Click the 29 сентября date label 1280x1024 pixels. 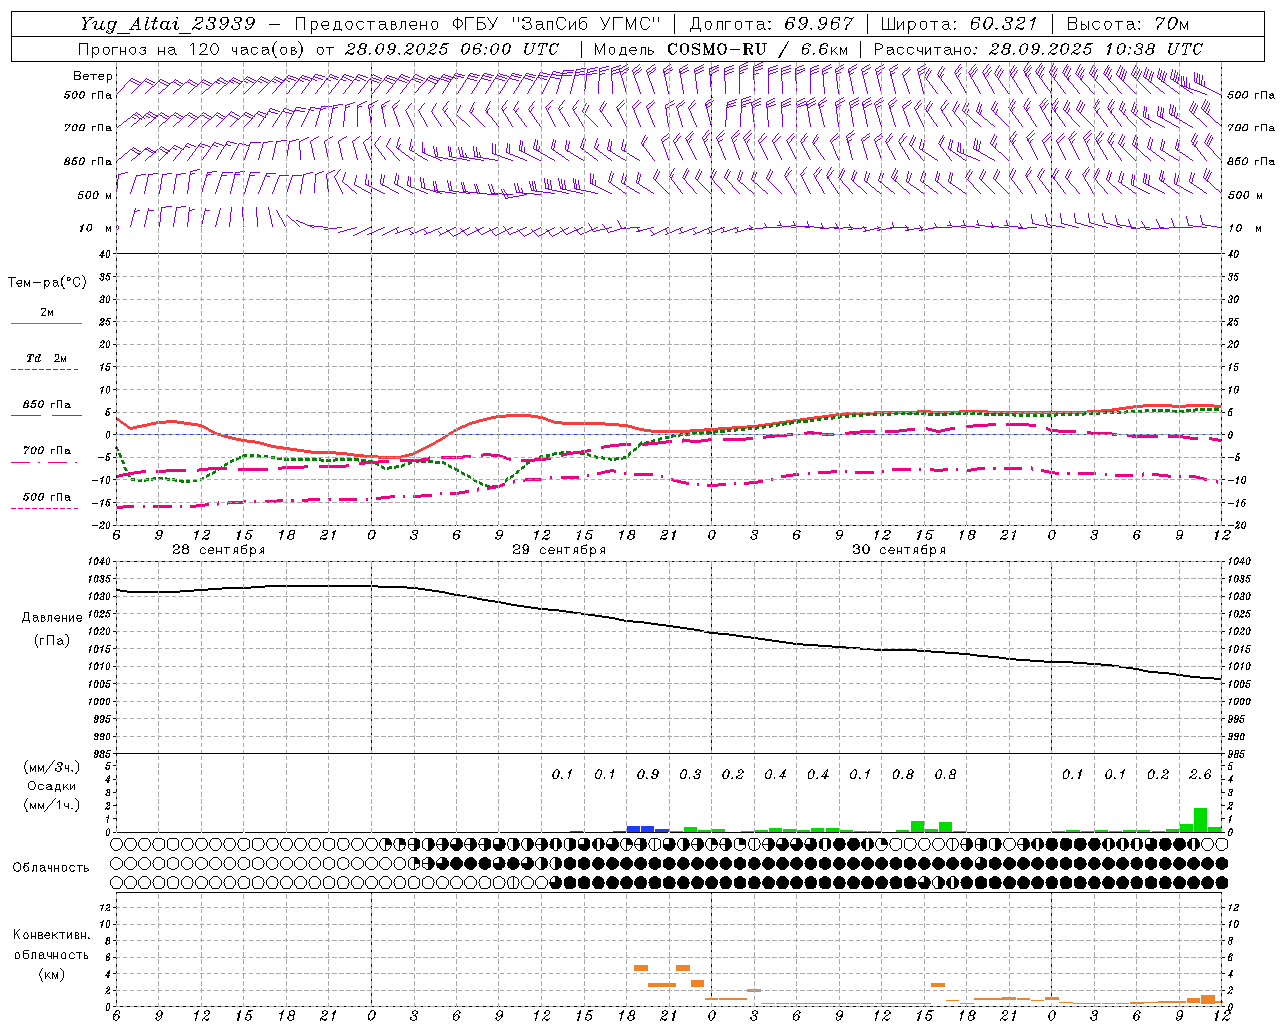click(x=559, y=550)
